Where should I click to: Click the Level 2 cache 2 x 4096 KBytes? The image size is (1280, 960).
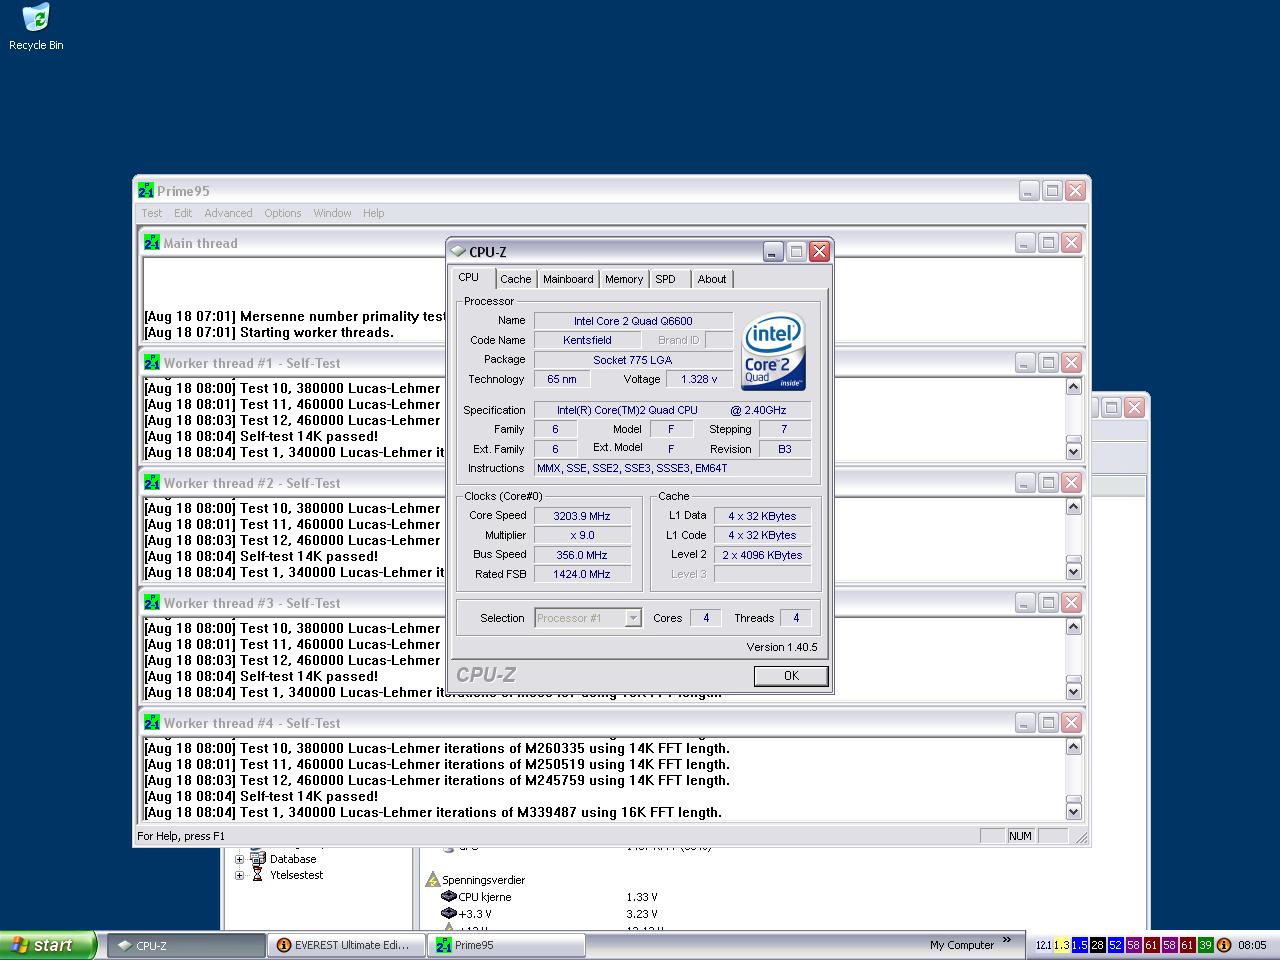[x=762, y=555]
